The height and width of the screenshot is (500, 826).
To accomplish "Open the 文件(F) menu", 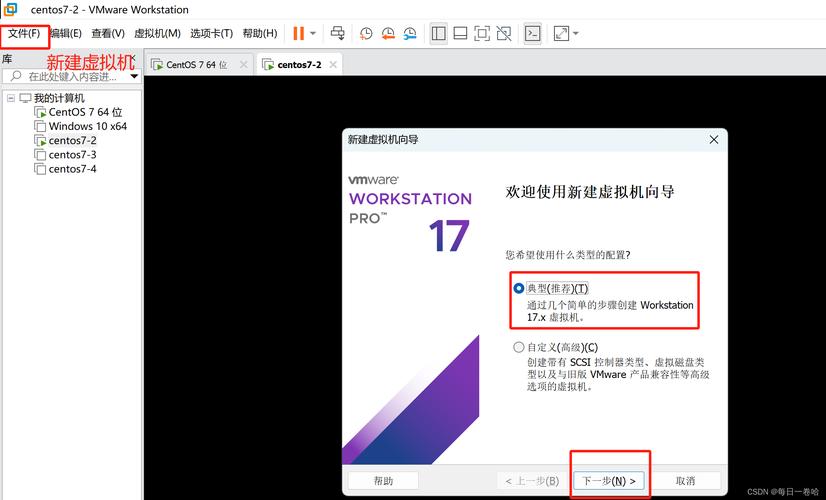I will click(24, 34).
